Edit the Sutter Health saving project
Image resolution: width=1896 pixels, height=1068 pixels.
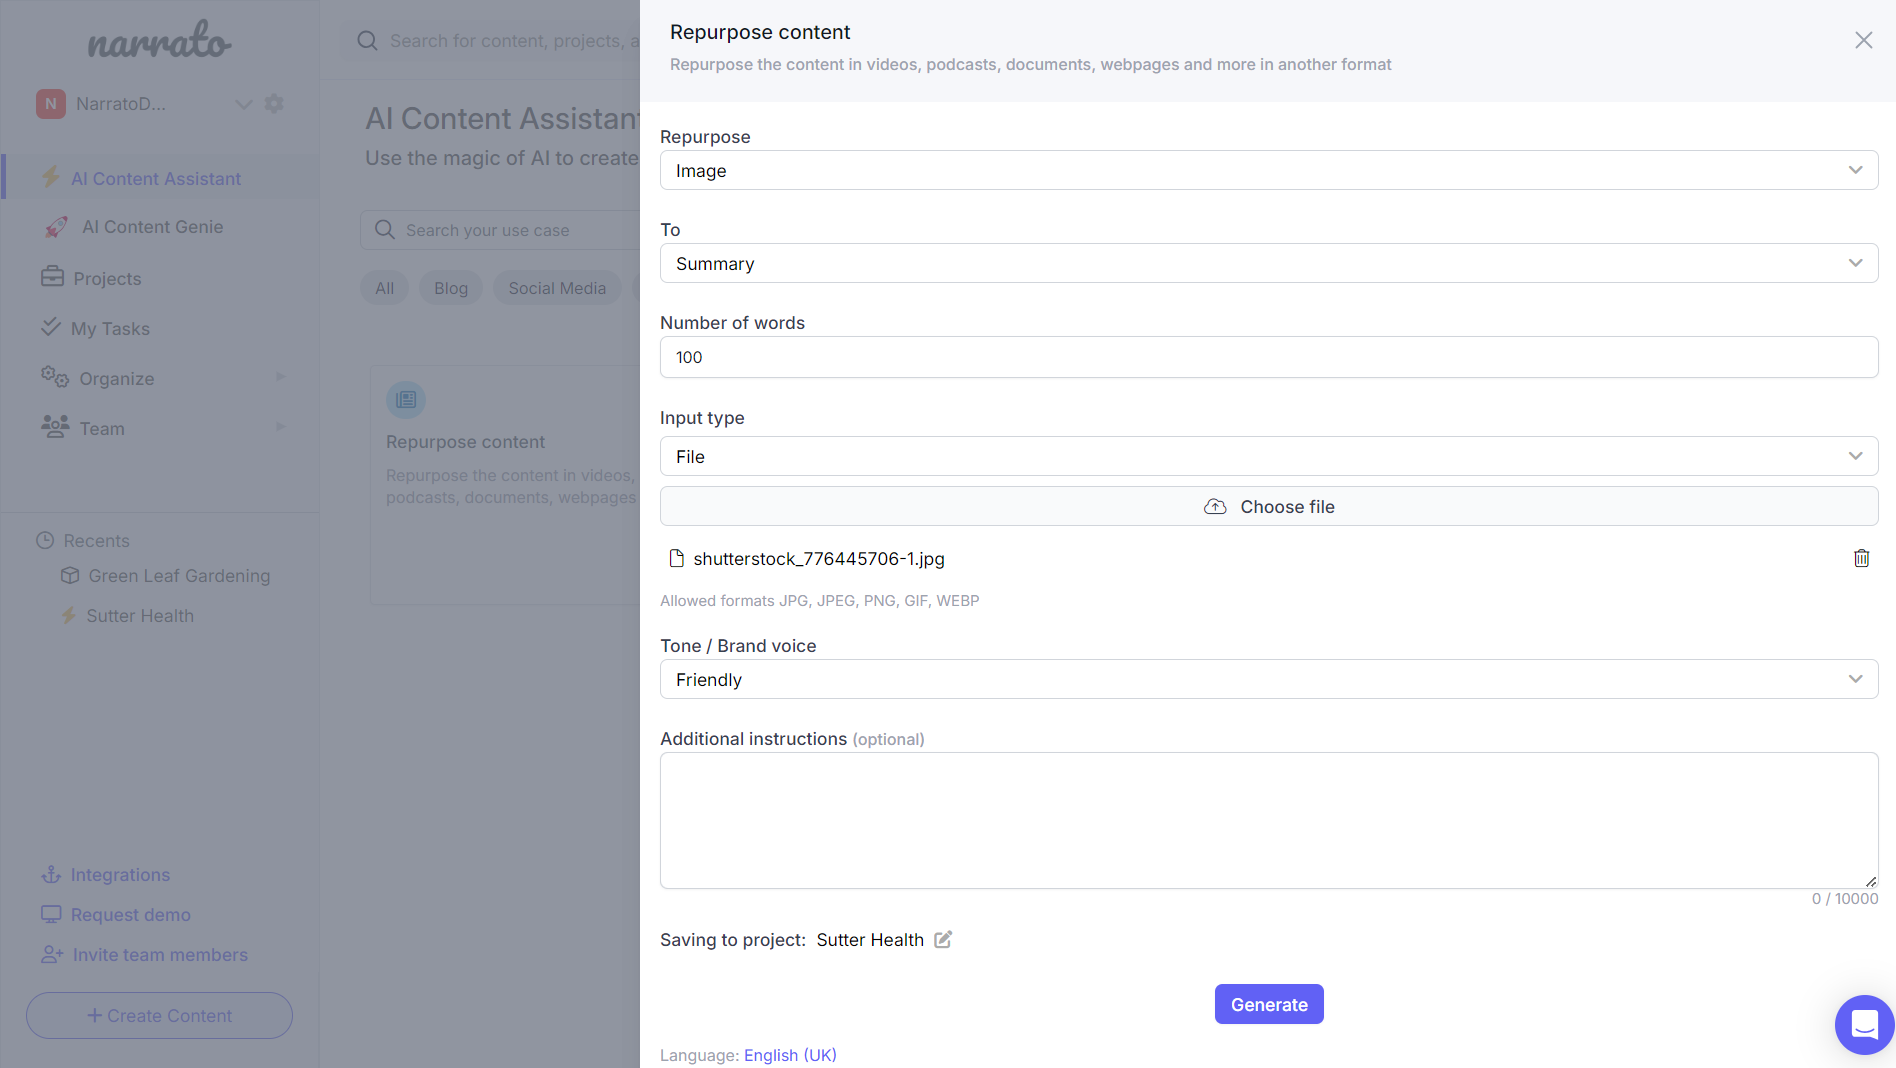point(943,939)
